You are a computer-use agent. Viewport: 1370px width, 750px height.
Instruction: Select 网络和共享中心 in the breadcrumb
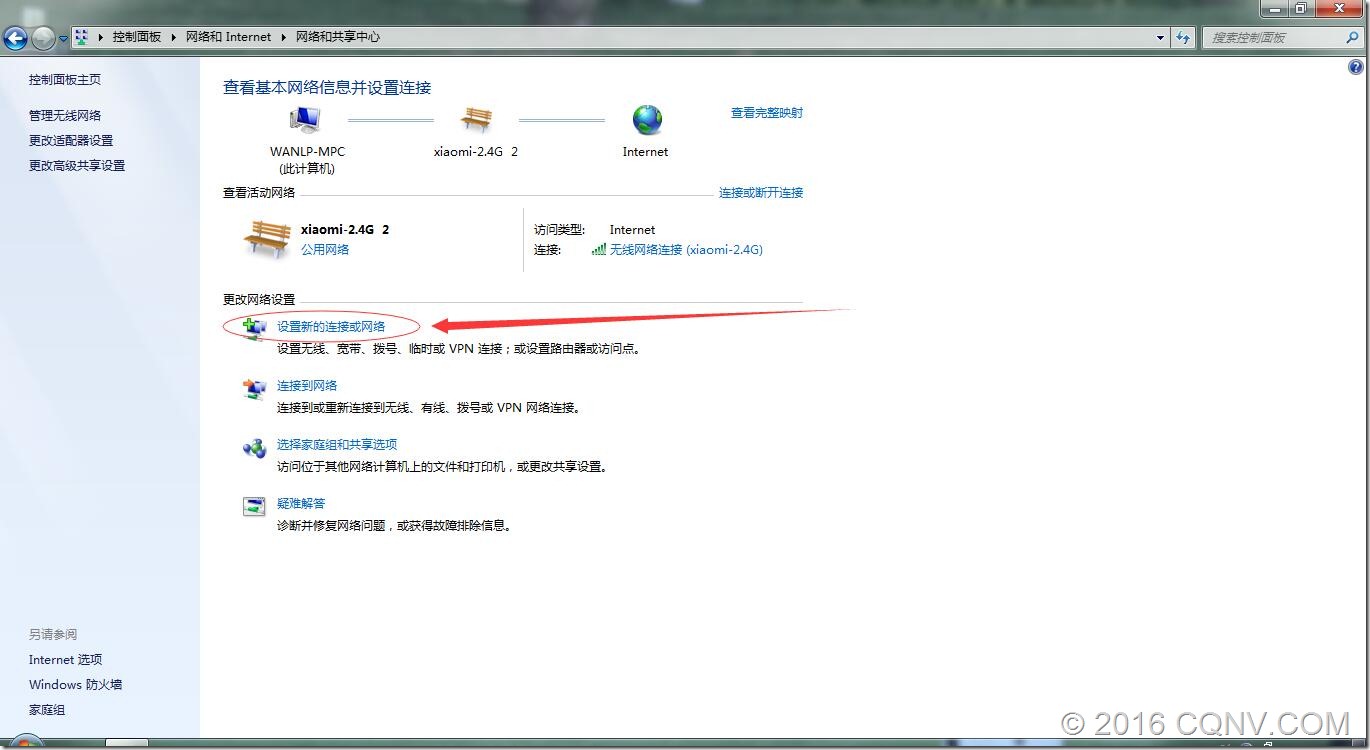tap(337, 37)
